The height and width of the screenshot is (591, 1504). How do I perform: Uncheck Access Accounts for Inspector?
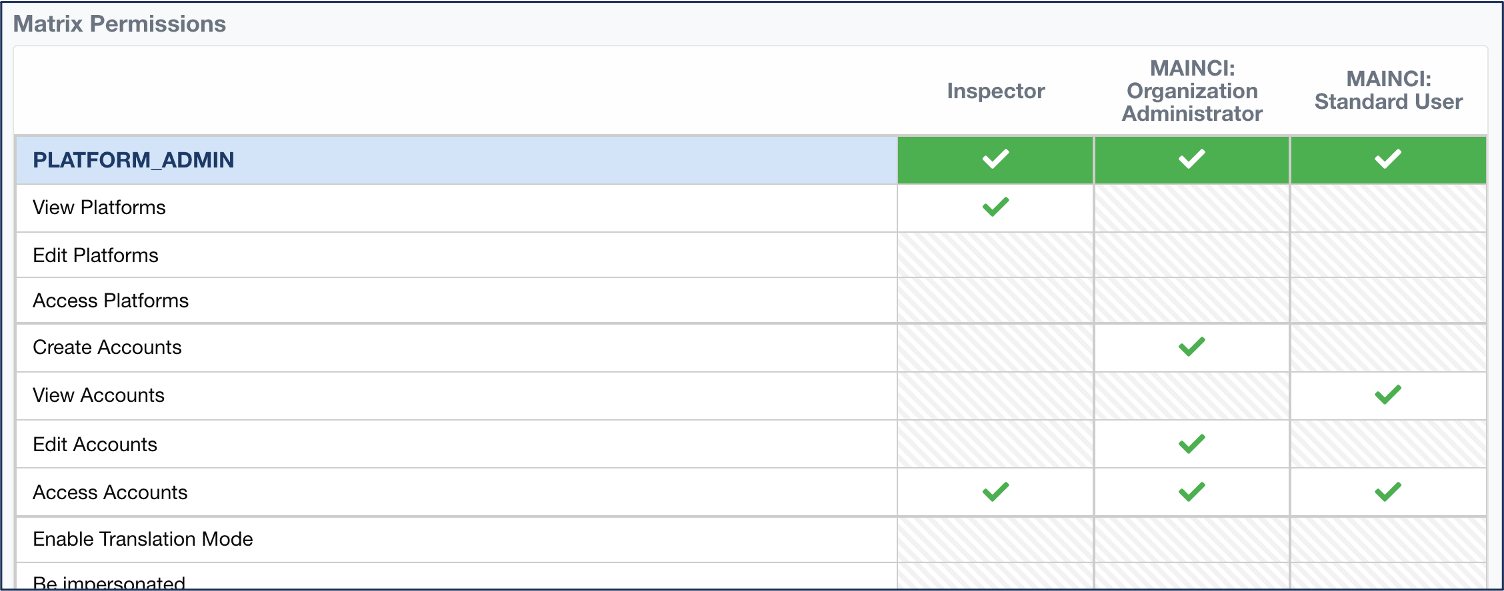click(x=995, y=491)
